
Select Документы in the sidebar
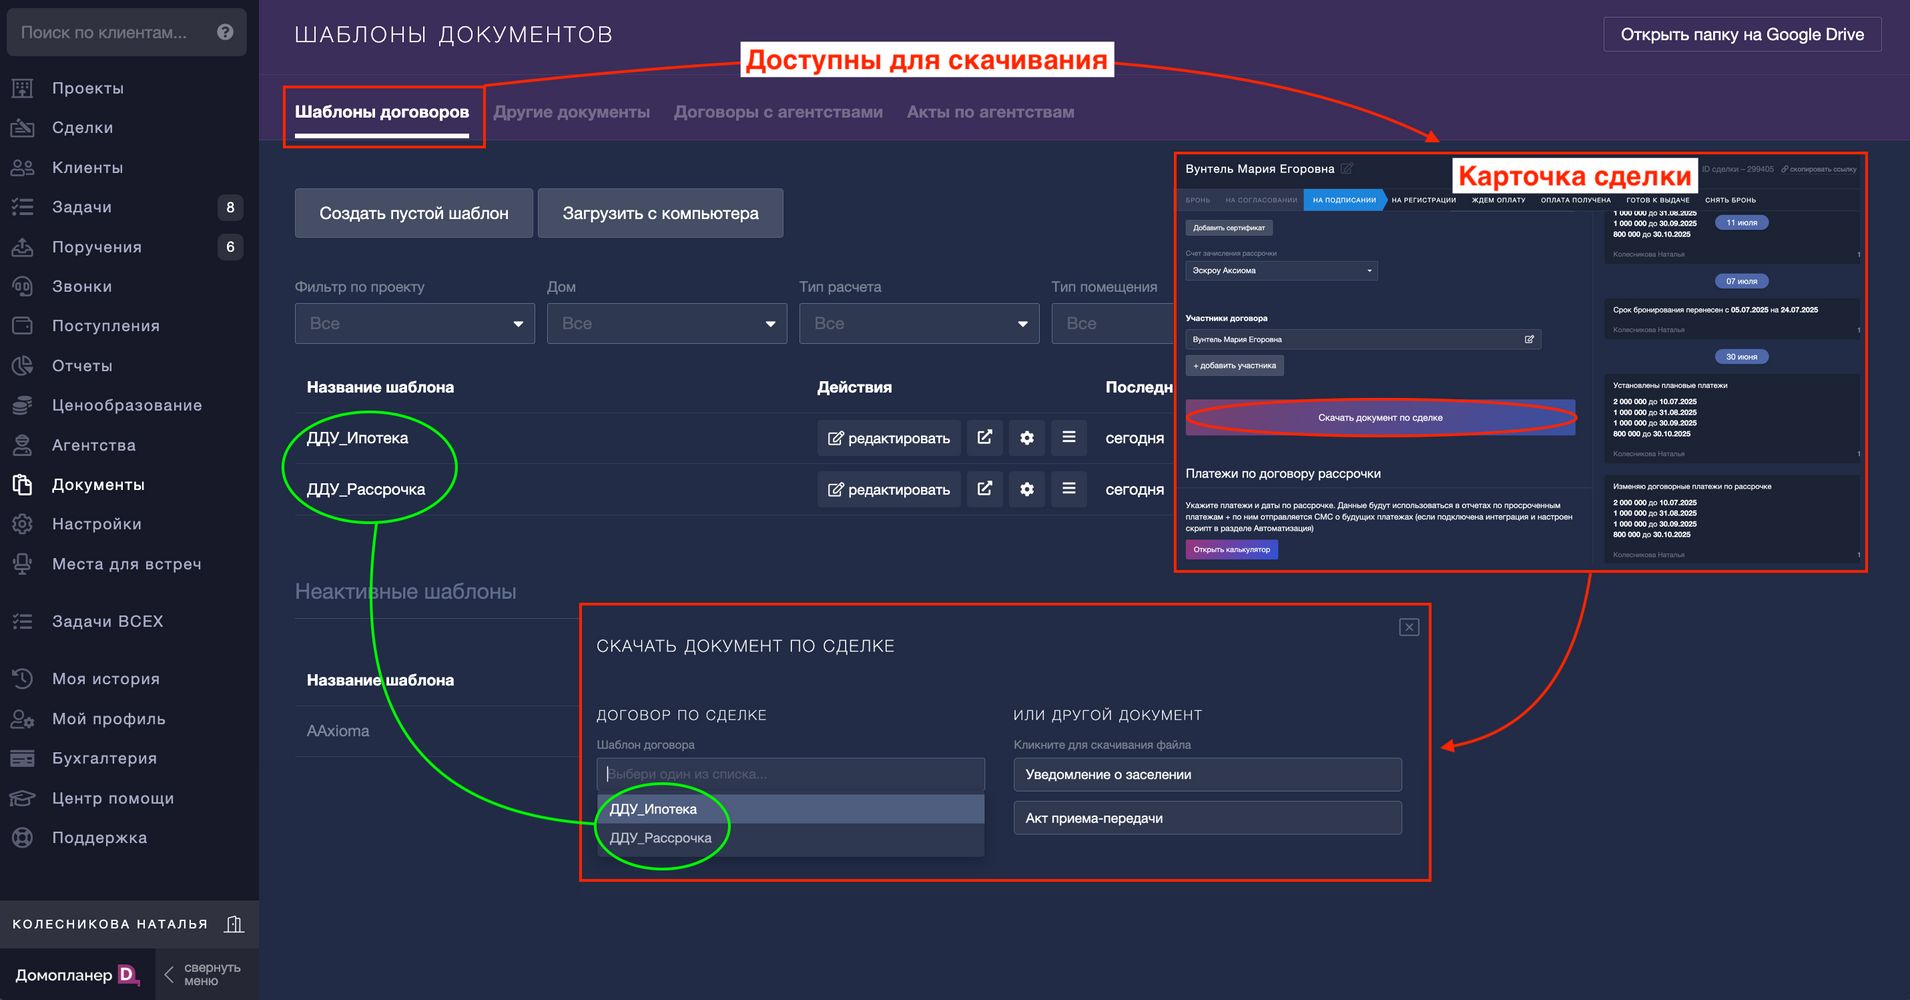(x=98, y=485)
